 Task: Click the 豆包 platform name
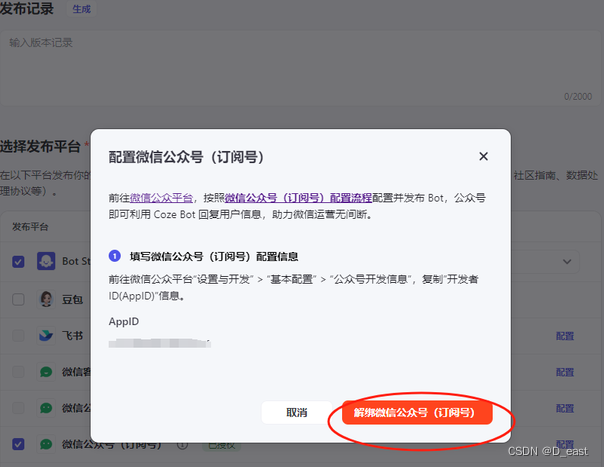(x=72, y=299)
